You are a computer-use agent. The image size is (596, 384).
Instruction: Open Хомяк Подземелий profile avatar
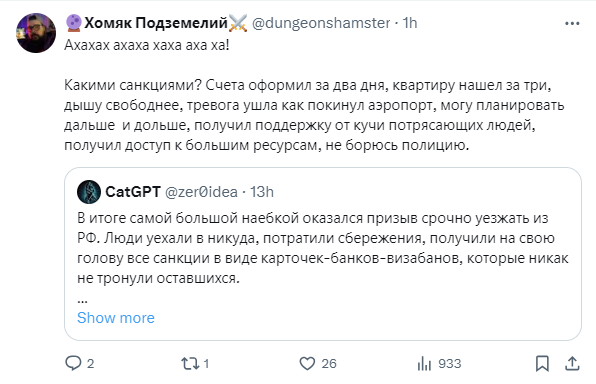click(x=36, y=33)
